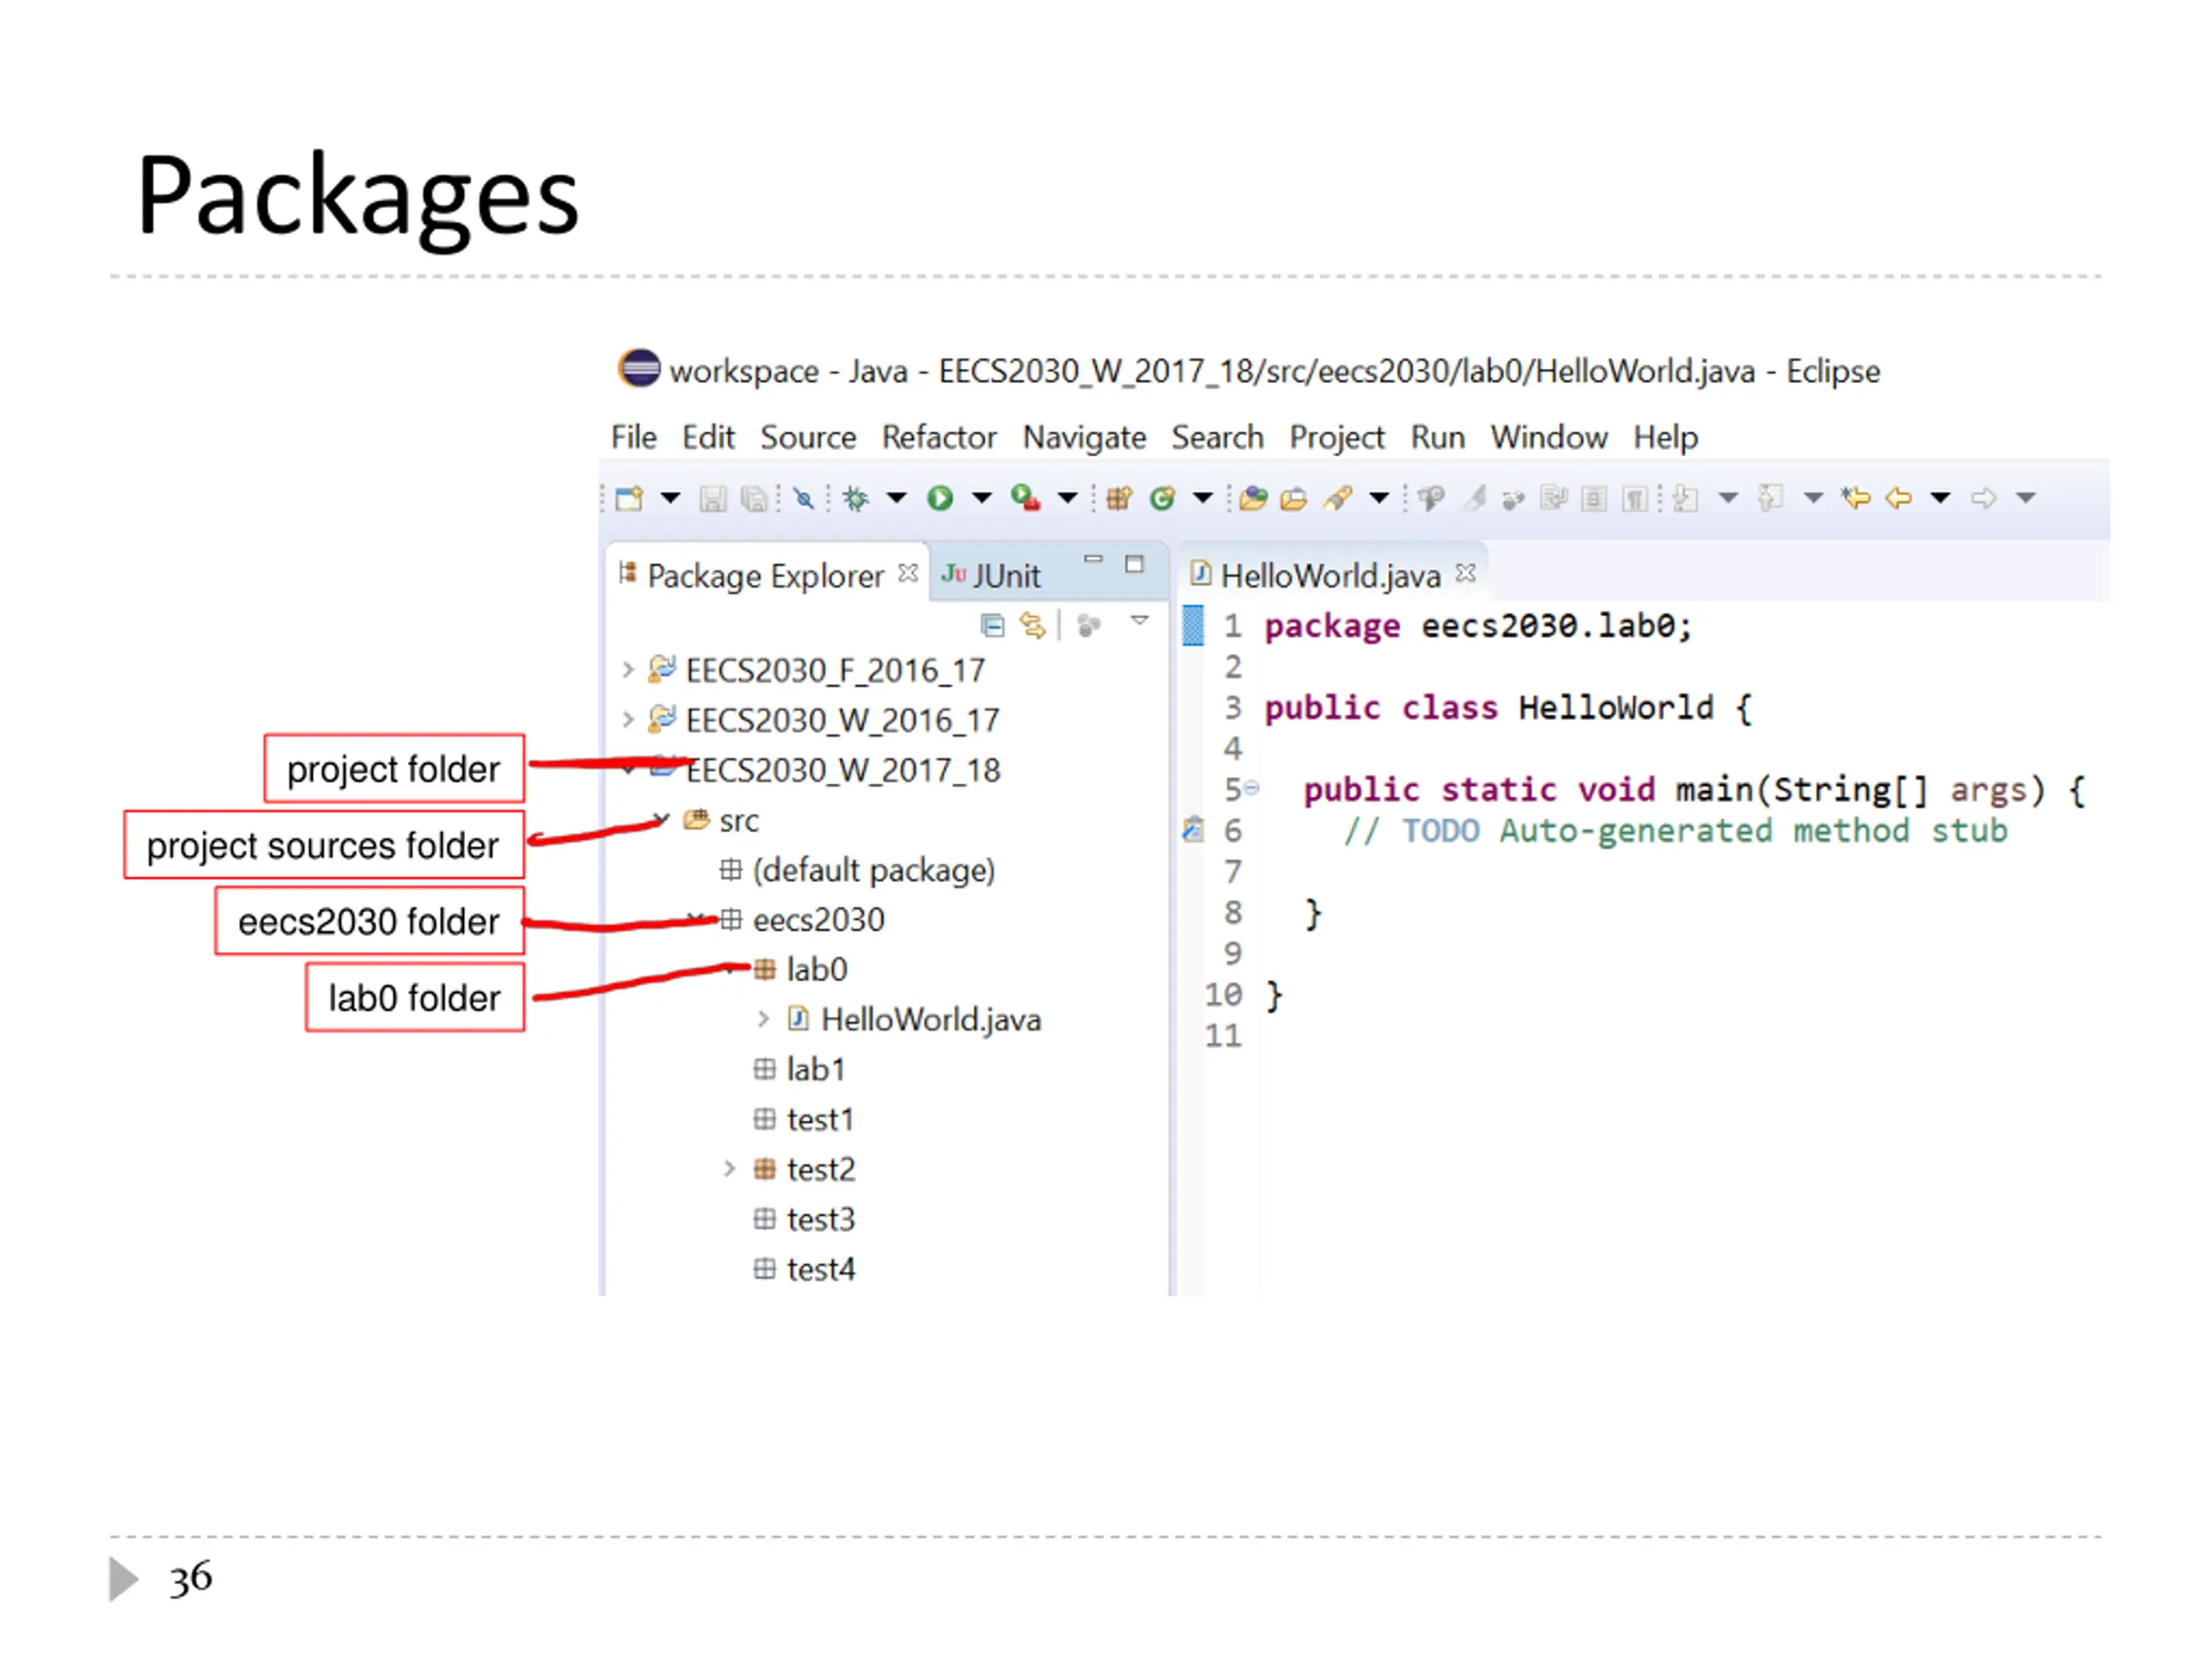Click the Save disk icon in toolbar

712,498
